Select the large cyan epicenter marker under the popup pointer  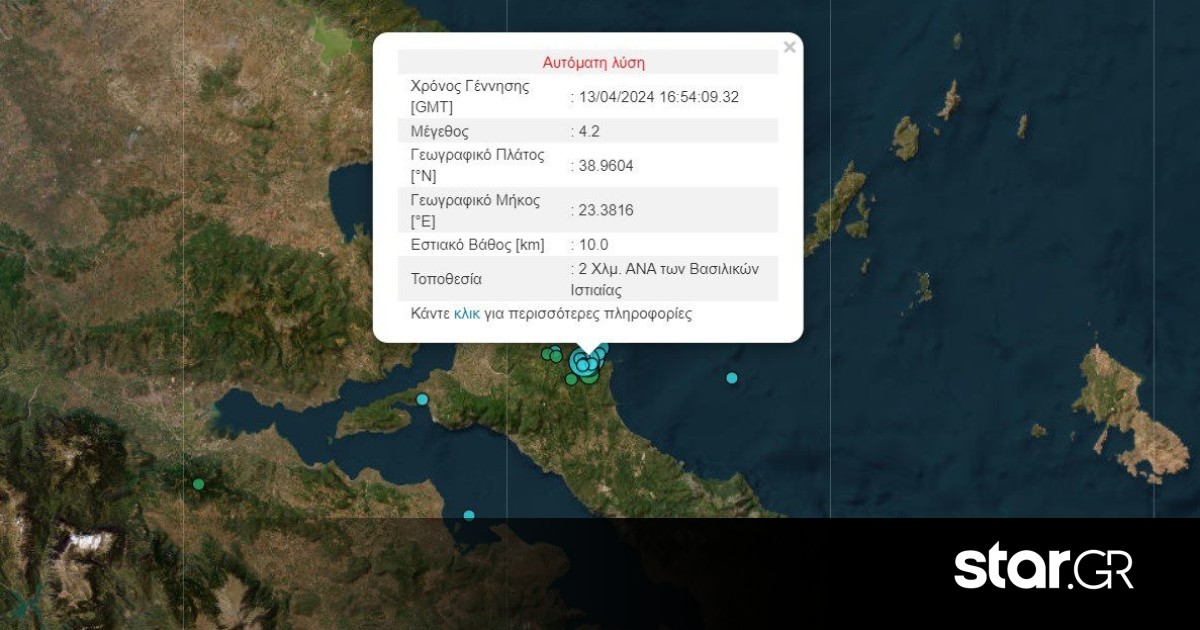[583, 363]
